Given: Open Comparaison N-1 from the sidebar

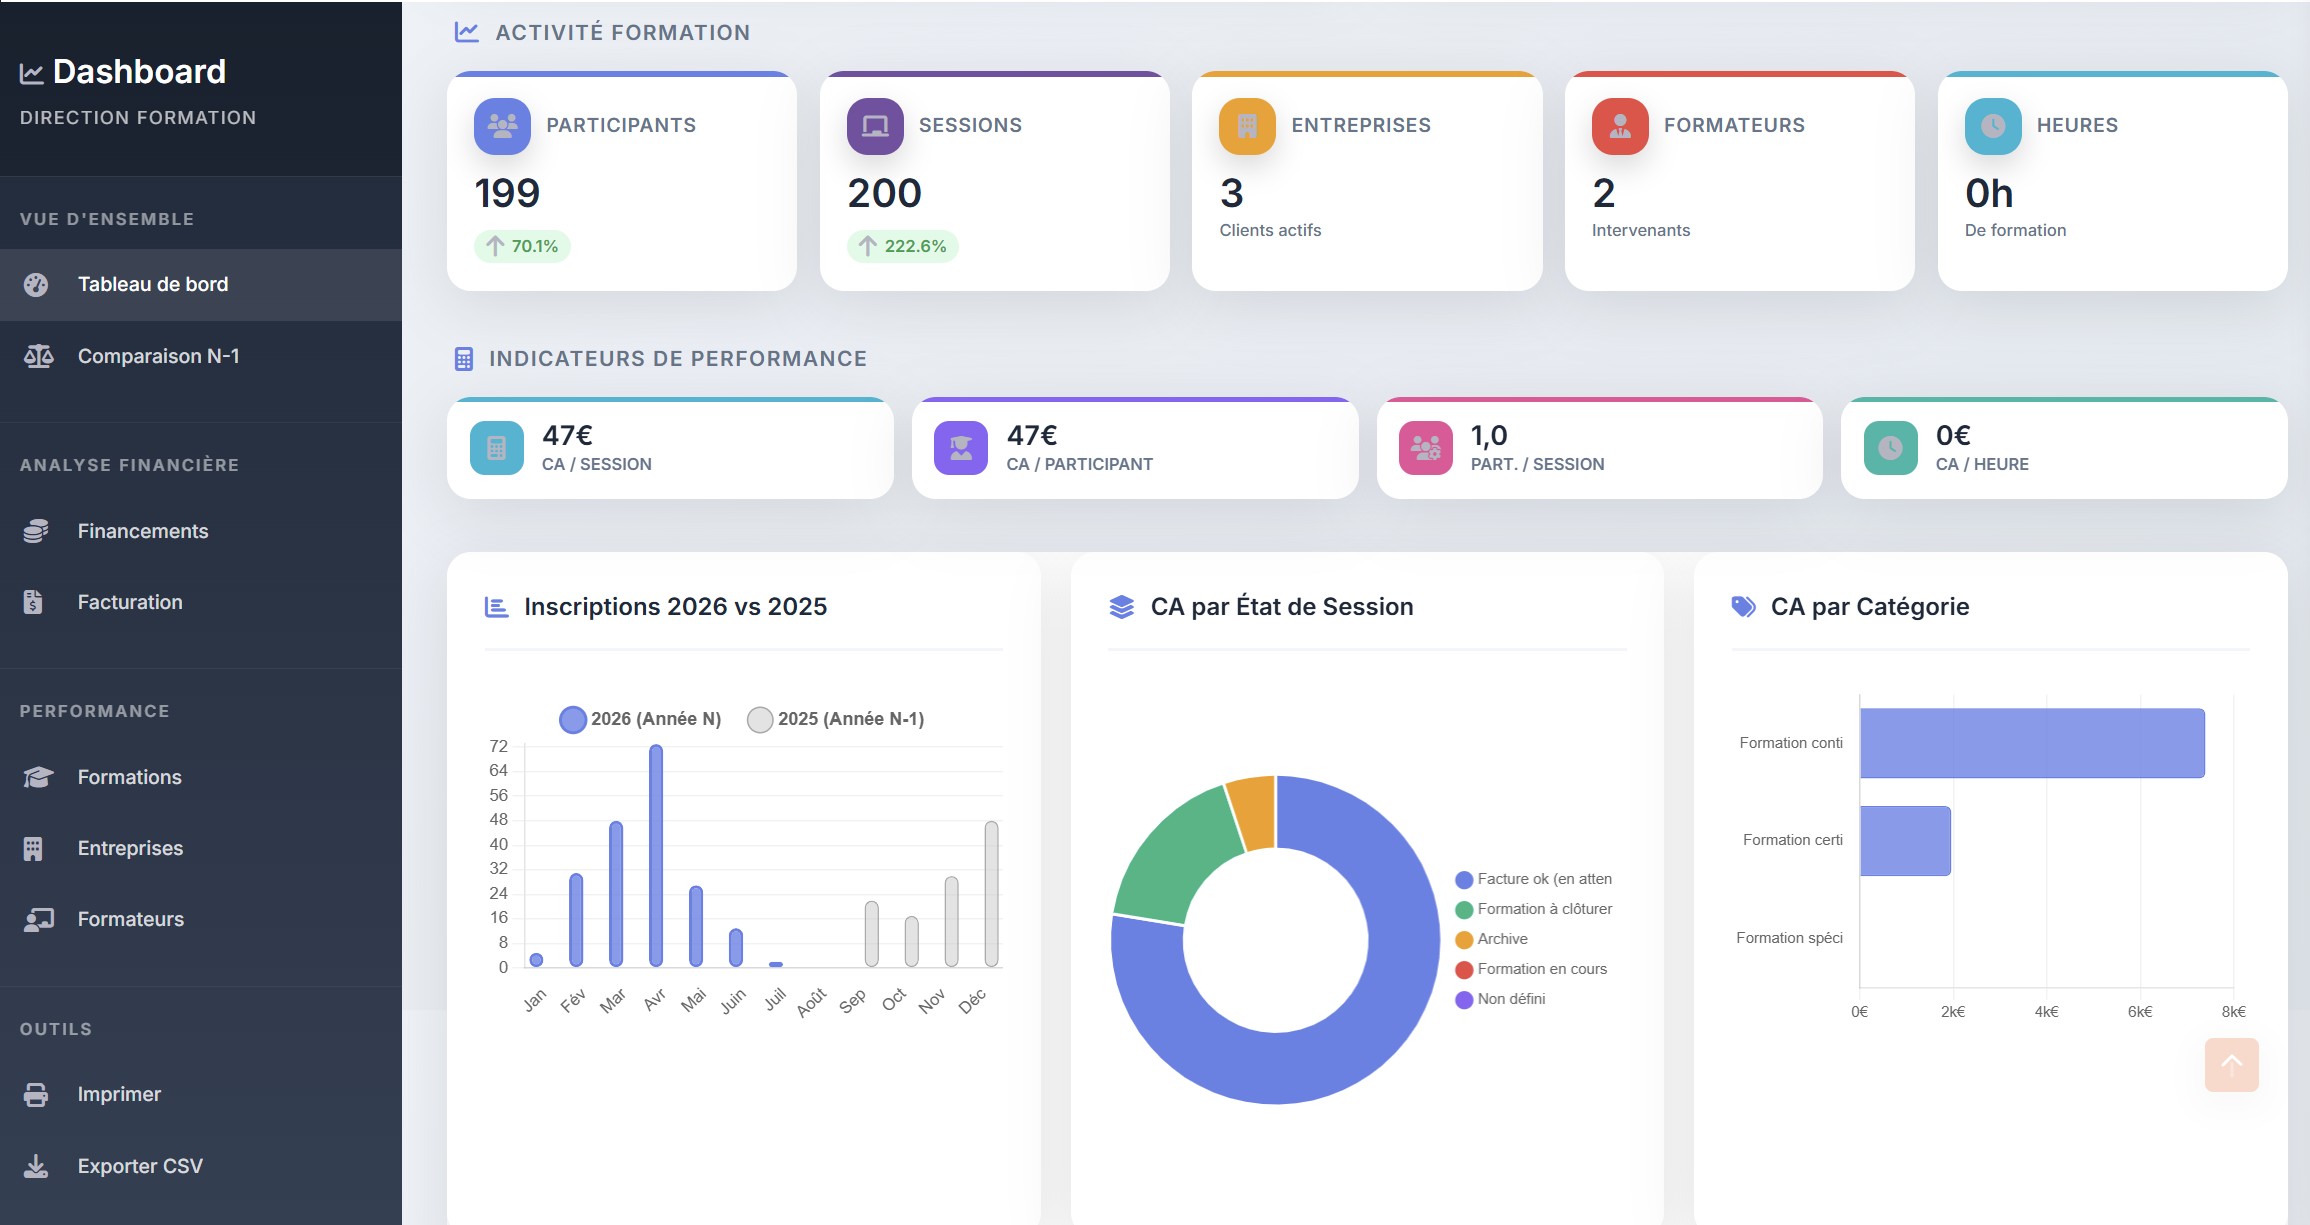Looking at the screenshot, I should 158,356.
